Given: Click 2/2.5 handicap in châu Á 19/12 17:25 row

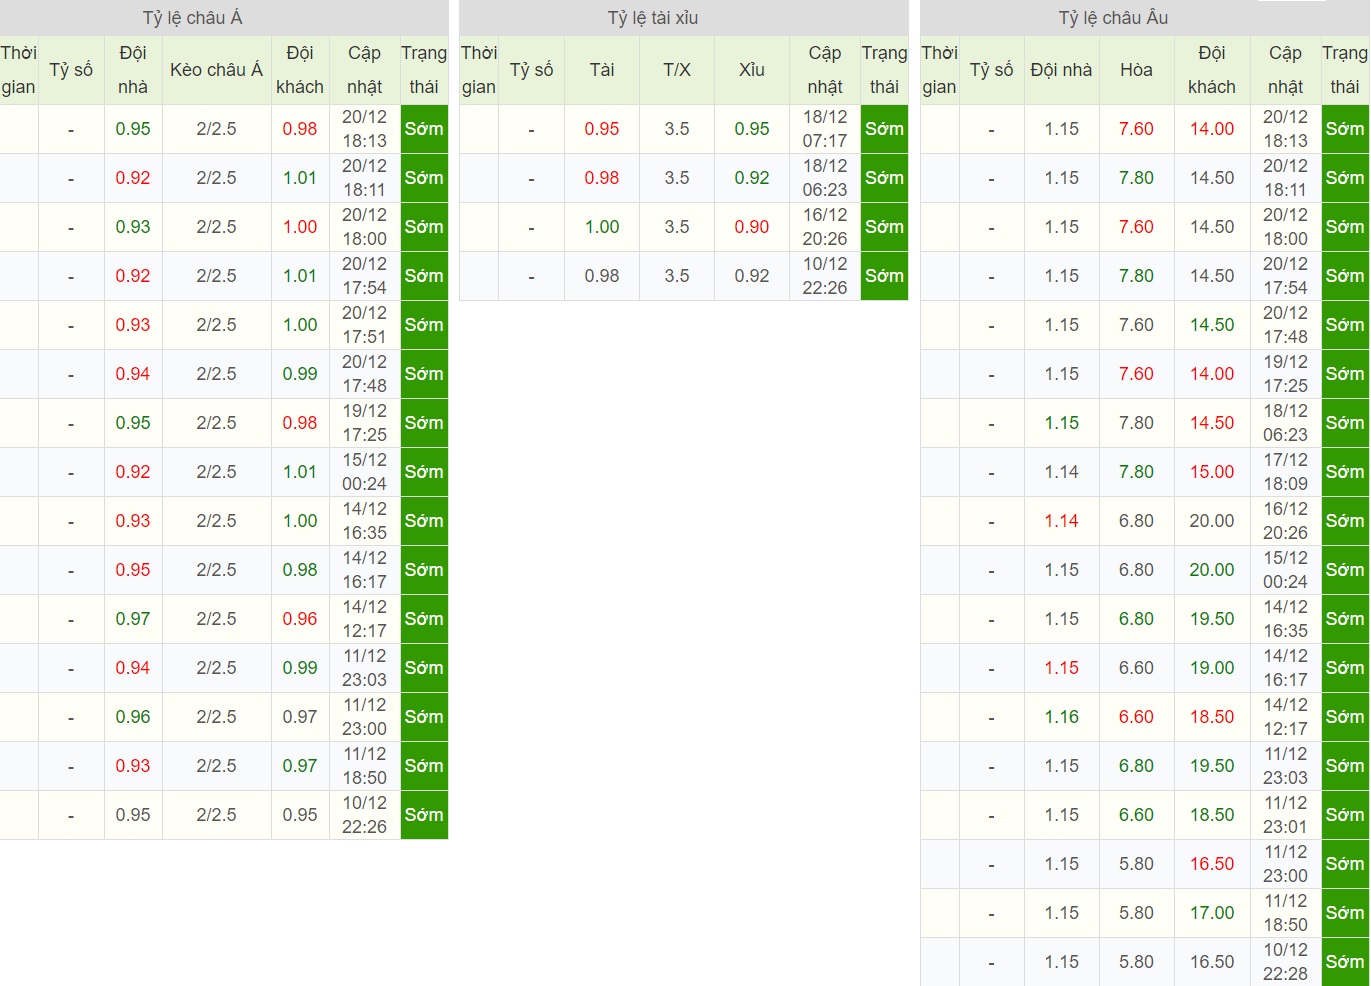Looking at the screenshot, I should 216,423.
